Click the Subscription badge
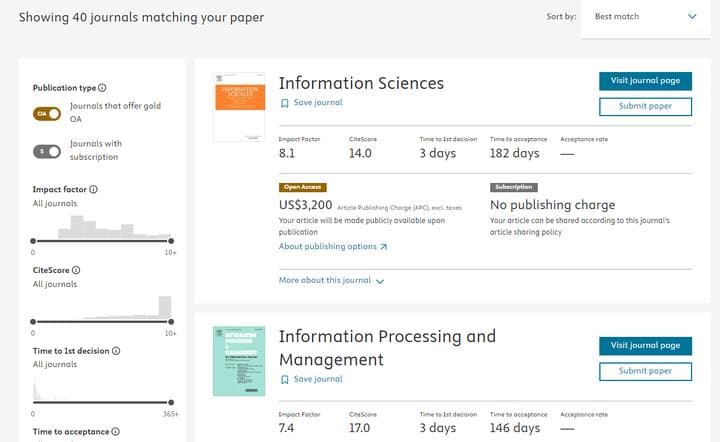 pyautogui.click(x=513, y=187)
